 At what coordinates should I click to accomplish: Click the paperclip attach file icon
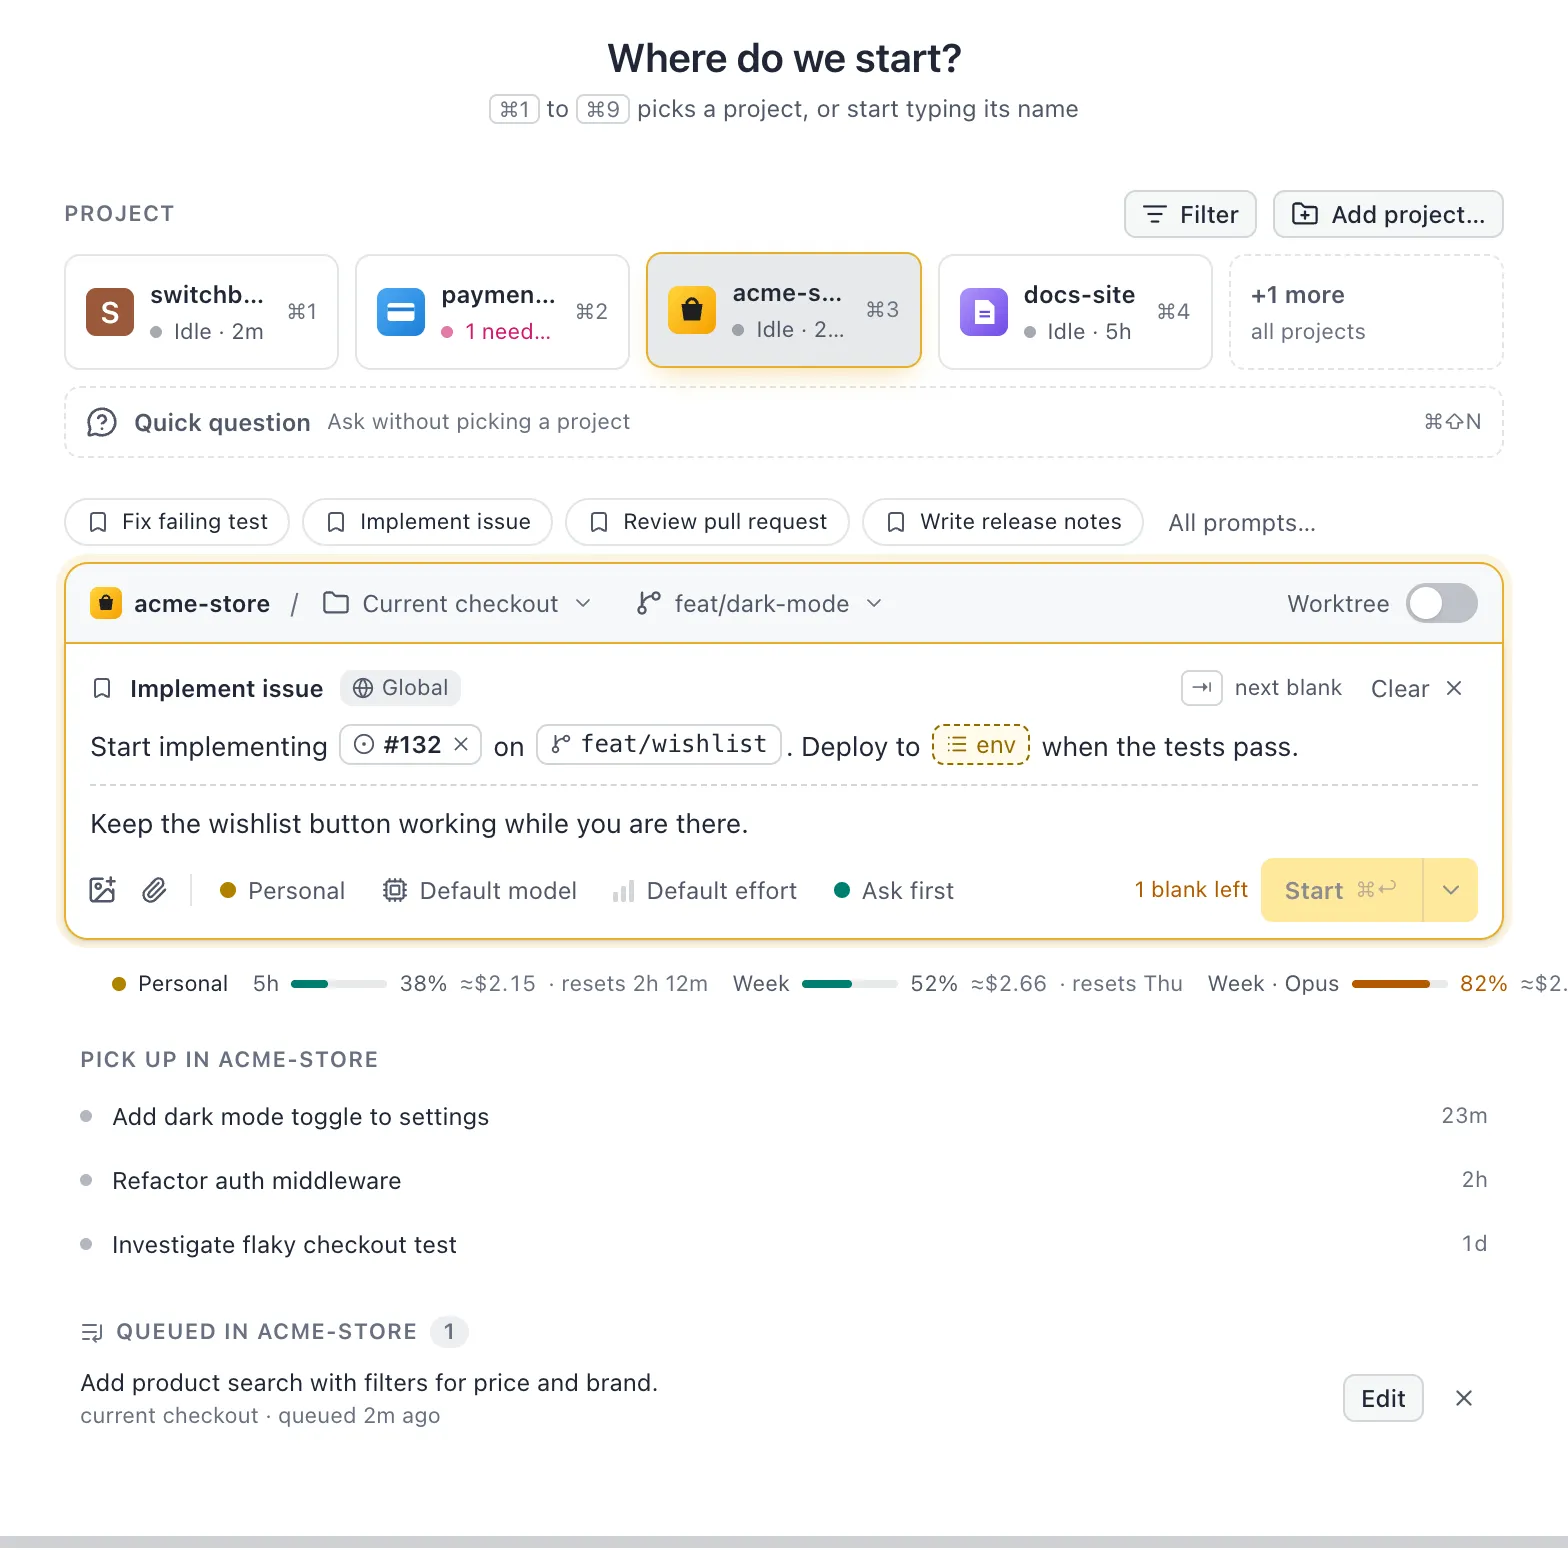(154, 890)
